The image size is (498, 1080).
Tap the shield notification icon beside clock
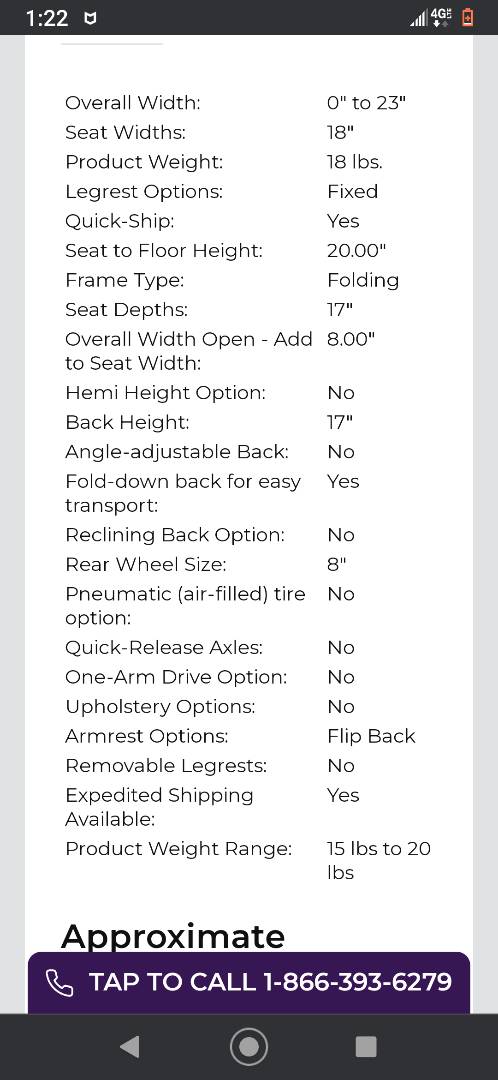coord(90,19)
